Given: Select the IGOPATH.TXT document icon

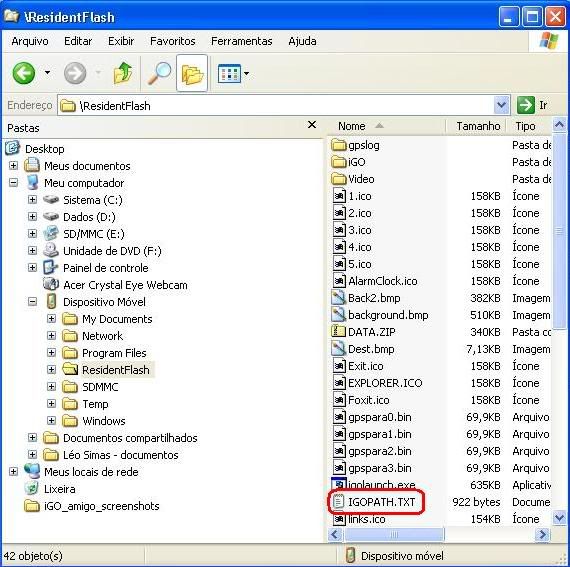Looking at the screenshot, I should pos(338,502).
